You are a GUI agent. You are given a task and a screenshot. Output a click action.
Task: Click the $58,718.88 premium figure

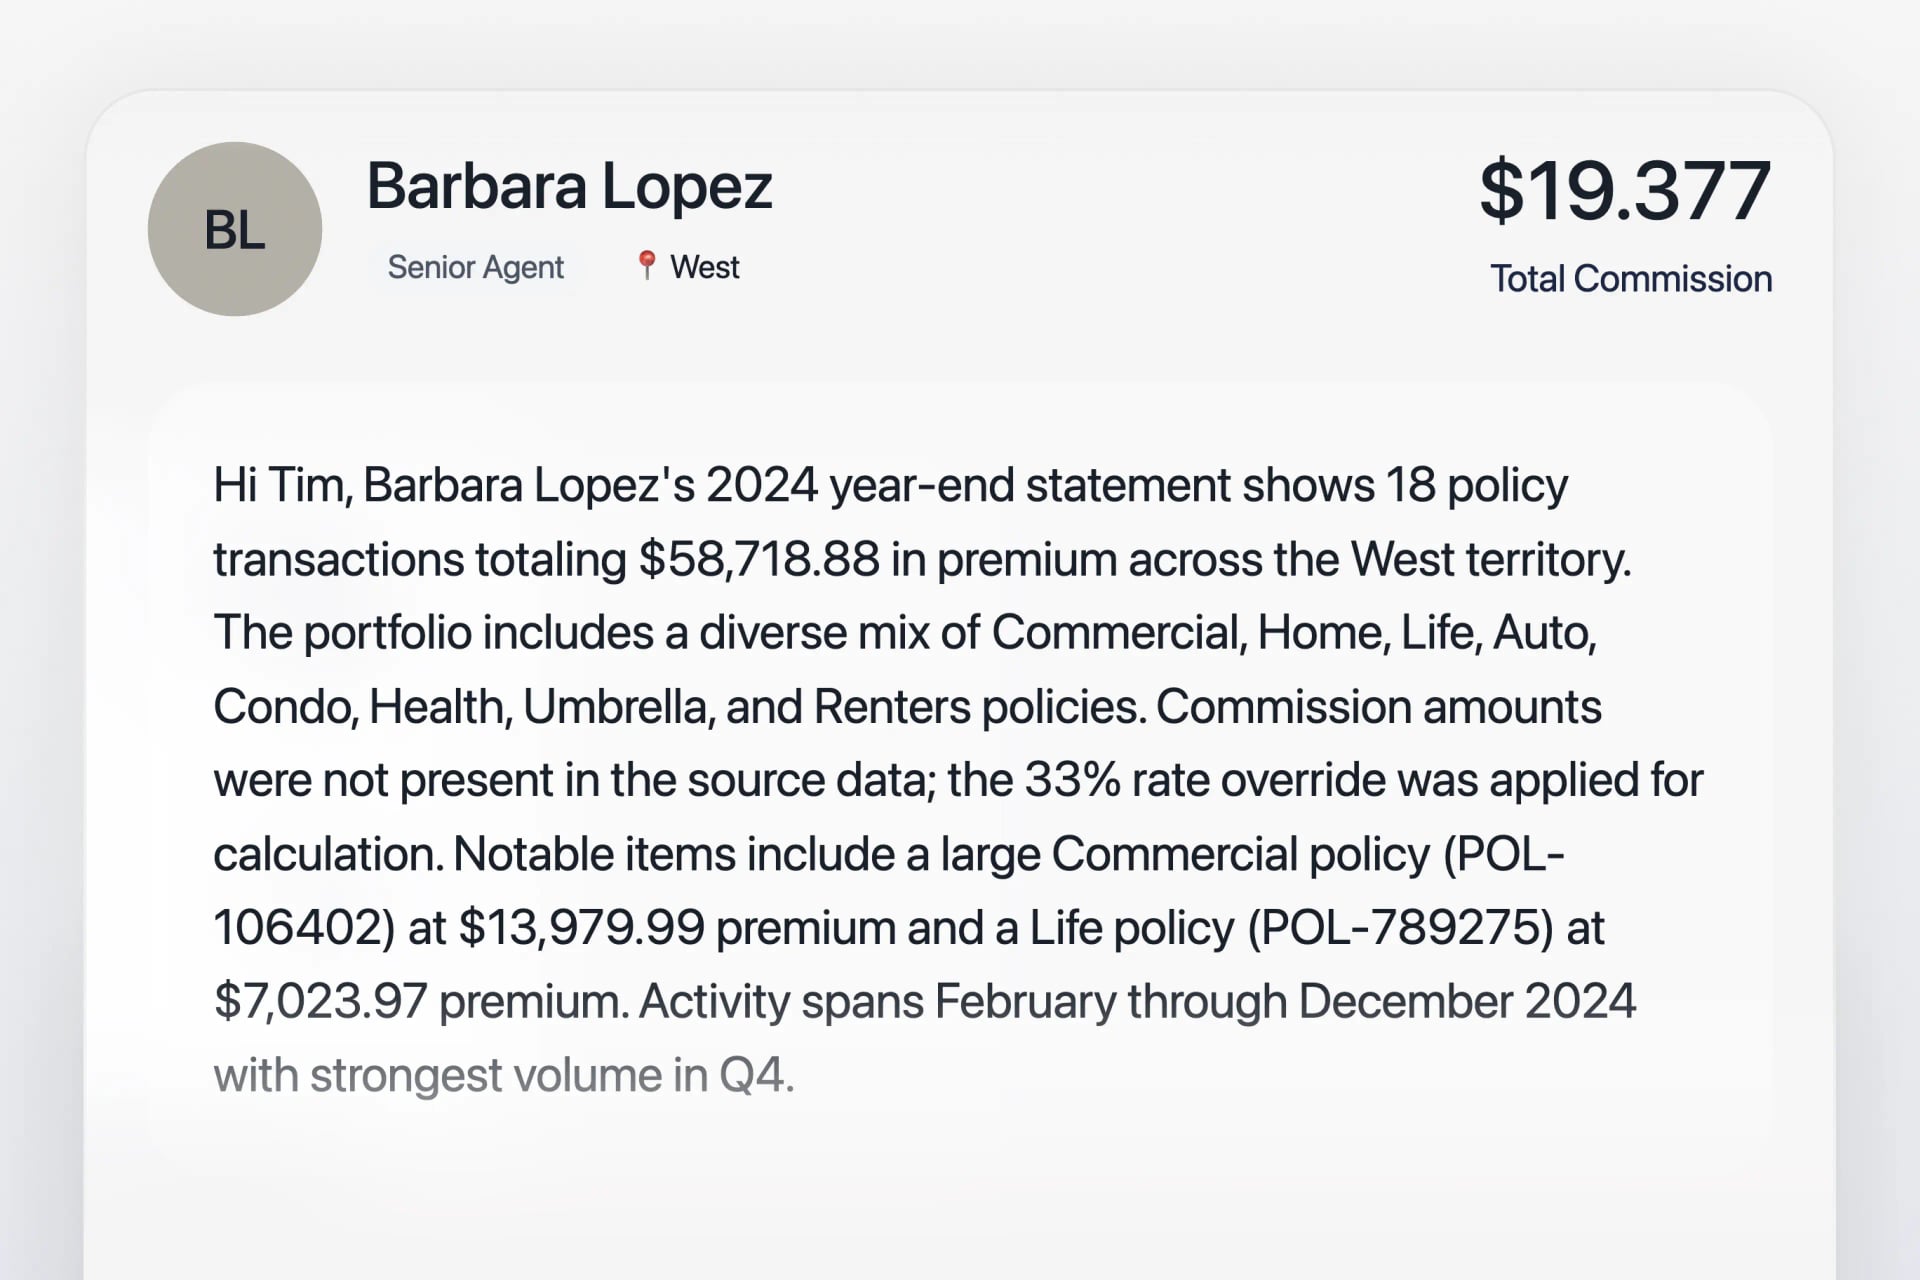[759, 559]
